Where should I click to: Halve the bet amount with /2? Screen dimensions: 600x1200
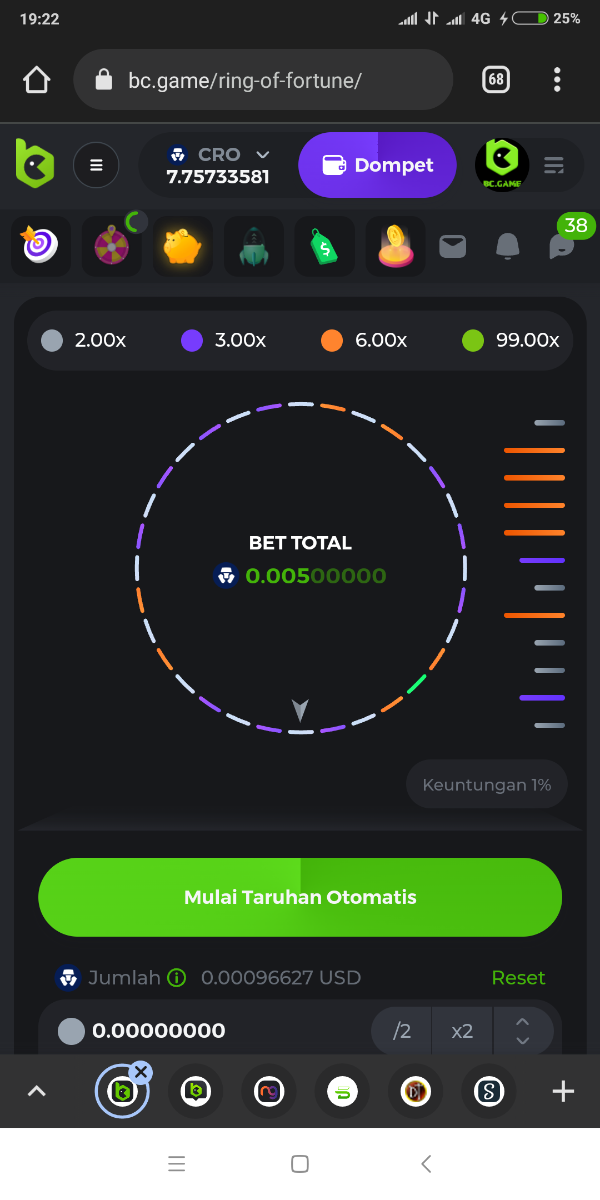click(402, 1030)
